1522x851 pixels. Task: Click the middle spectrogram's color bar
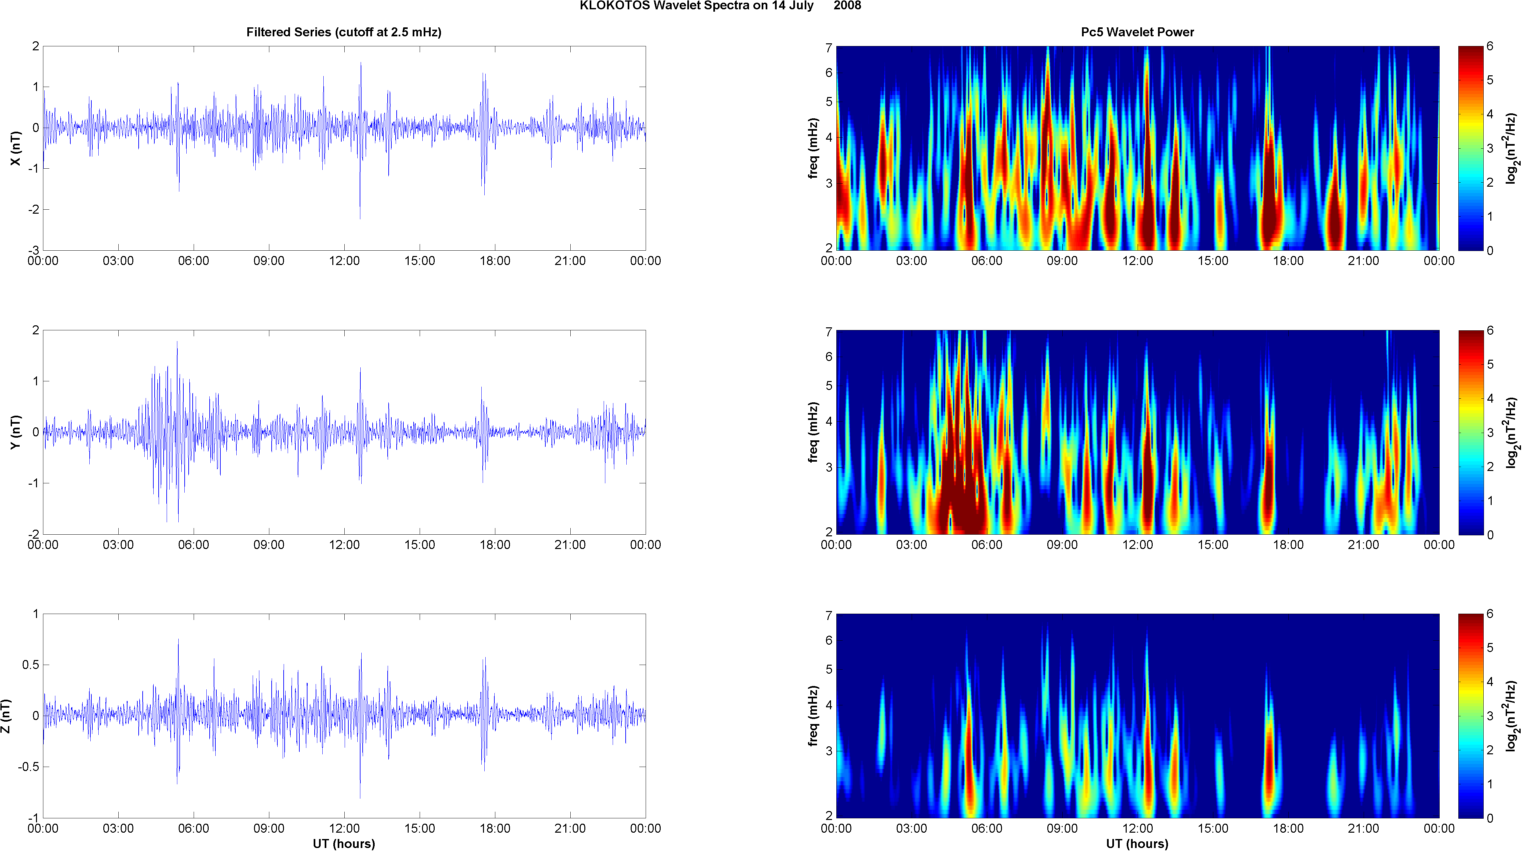[x=1470, y=432]
